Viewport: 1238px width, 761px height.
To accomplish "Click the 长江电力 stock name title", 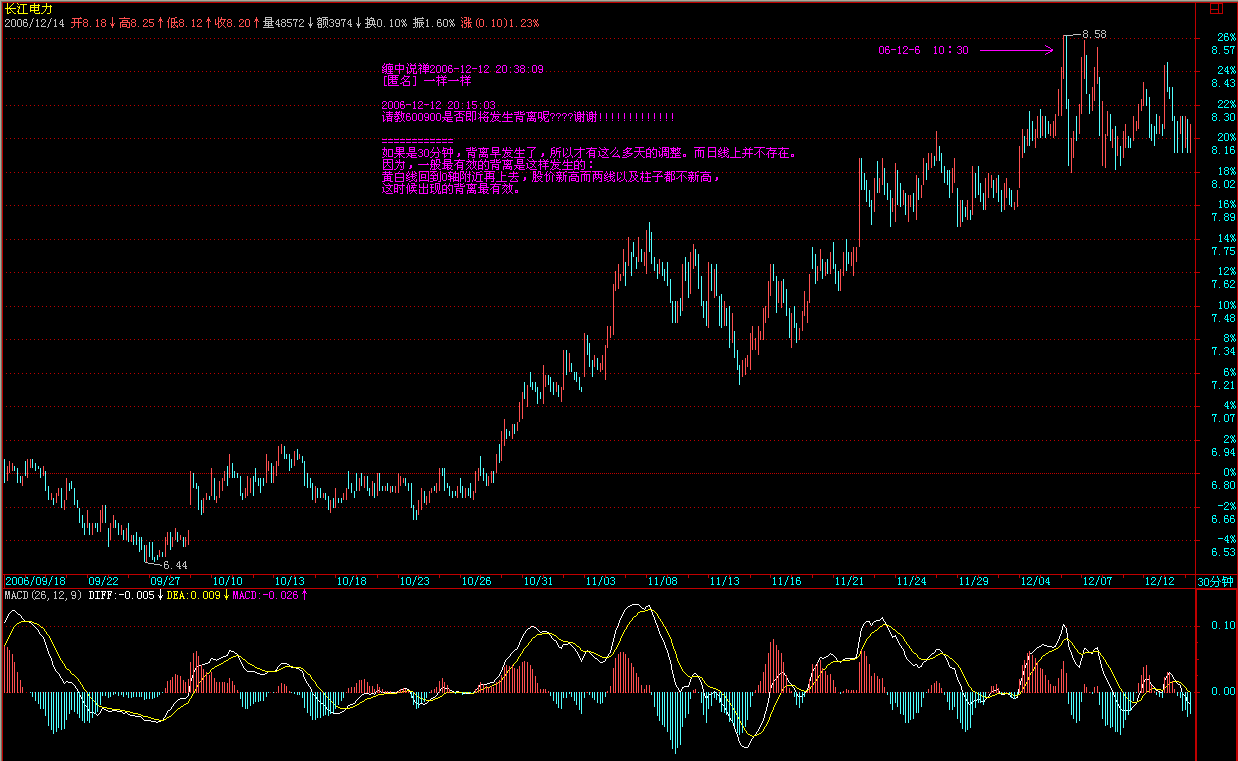I will pyautogui.click(x=29, y=8).
